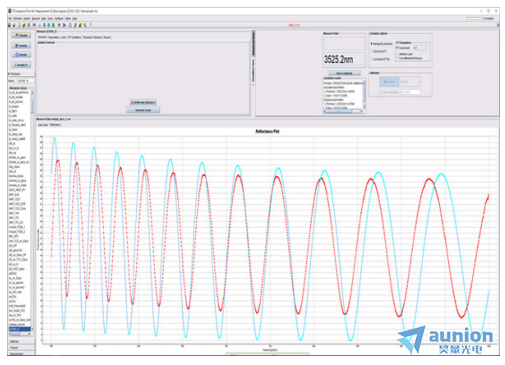Image resolution: width=505 pixels, height=365 pixels.
Task: Expand the Projects section at bottom left
Action: pos(21,348)
